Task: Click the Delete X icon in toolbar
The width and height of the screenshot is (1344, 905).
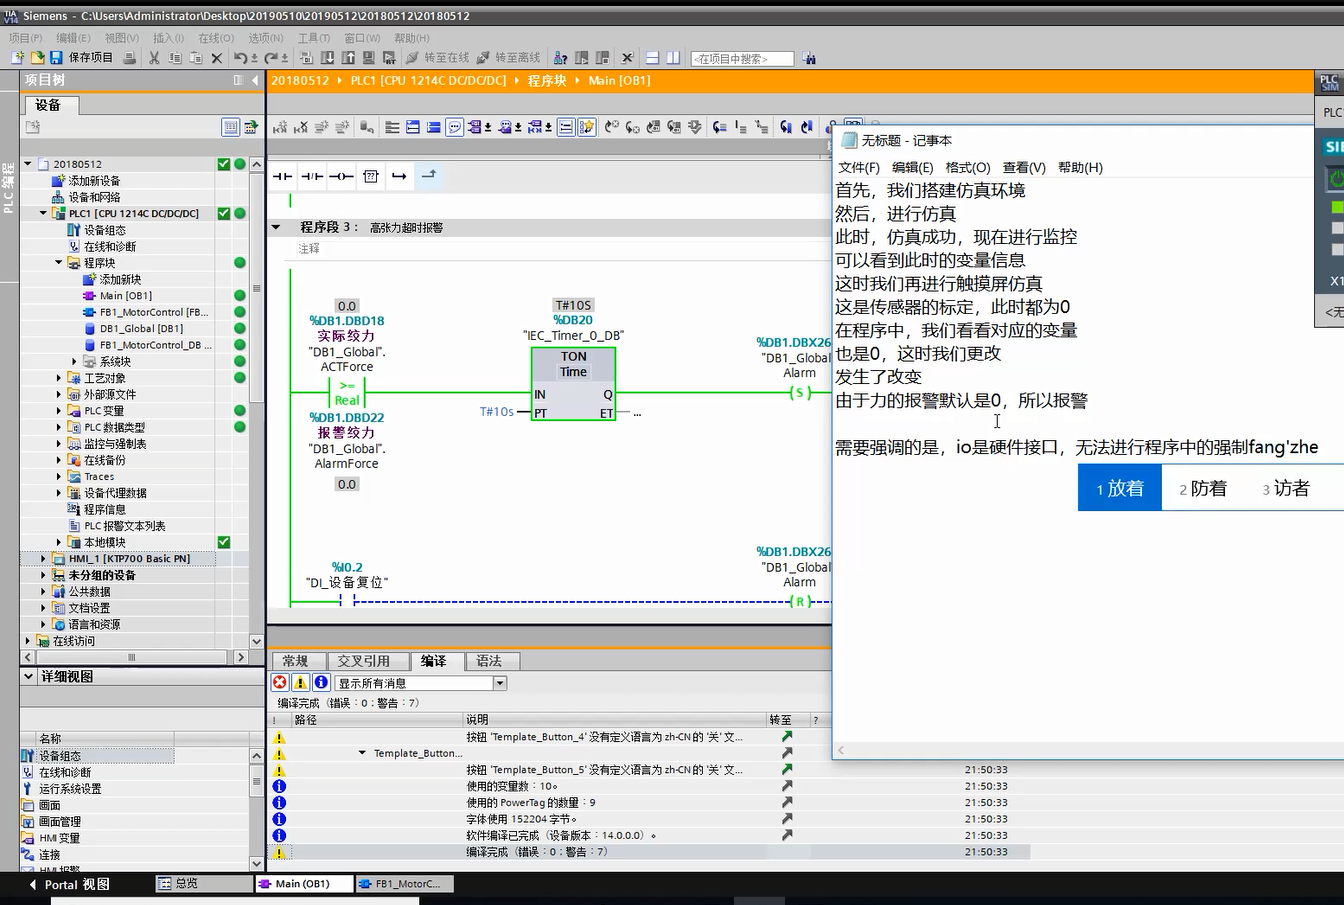Action: [216, 58]
